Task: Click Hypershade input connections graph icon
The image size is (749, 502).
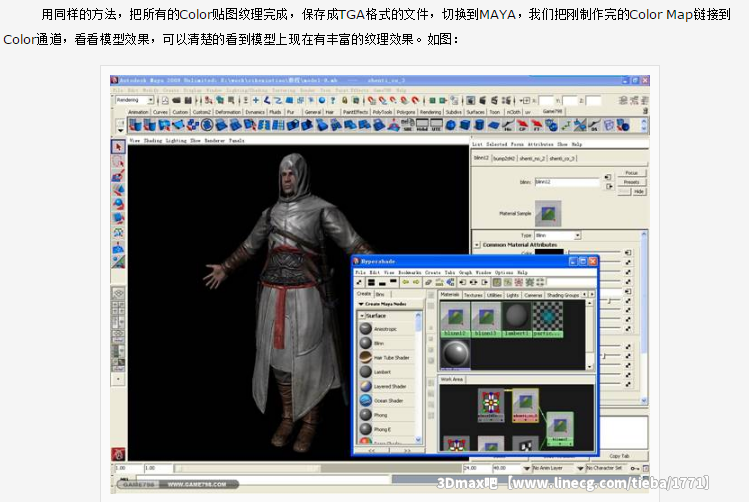Action: [462, 282]
